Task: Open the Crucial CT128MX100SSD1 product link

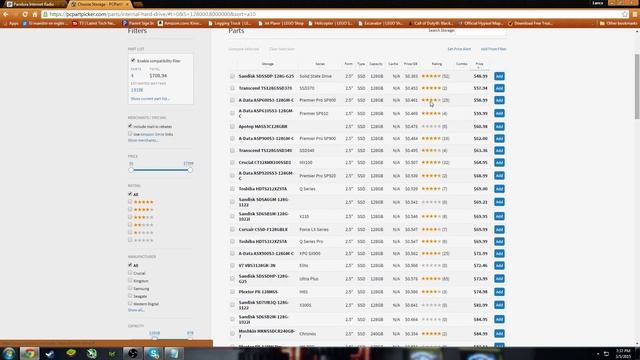Action: (265, 162)
